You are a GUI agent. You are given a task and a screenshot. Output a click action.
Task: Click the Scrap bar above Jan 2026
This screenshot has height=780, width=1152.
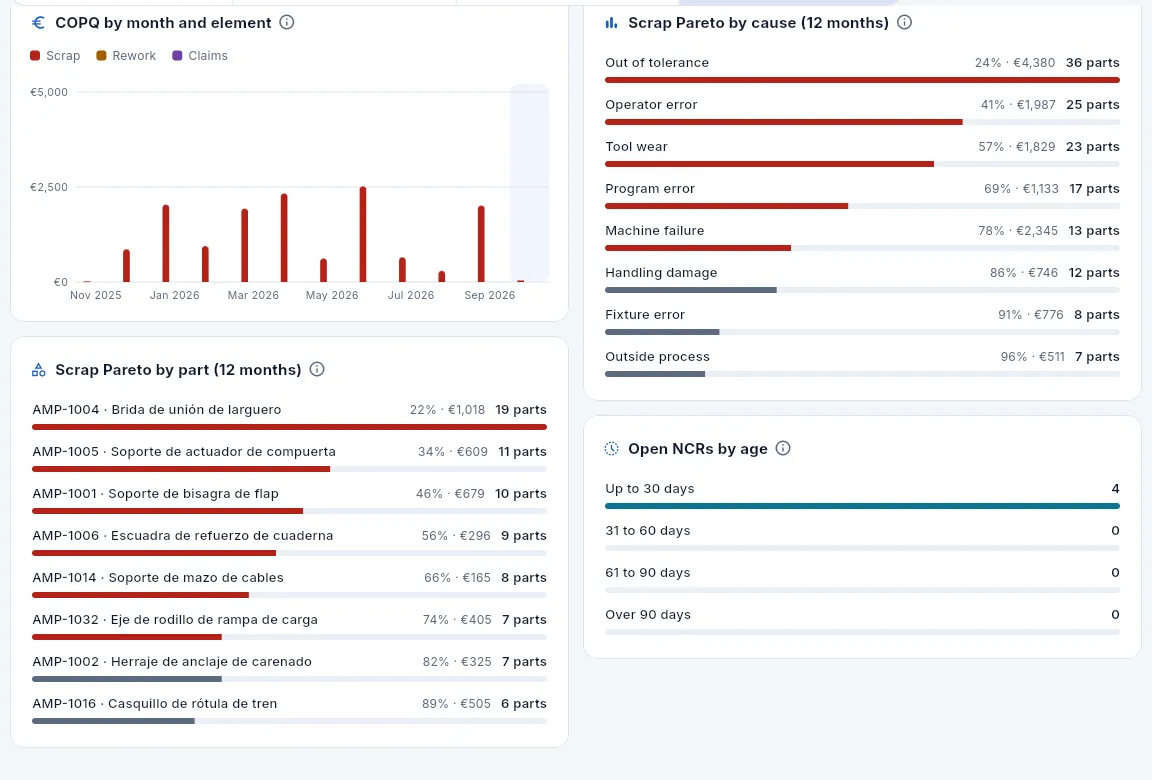[166, 243]
